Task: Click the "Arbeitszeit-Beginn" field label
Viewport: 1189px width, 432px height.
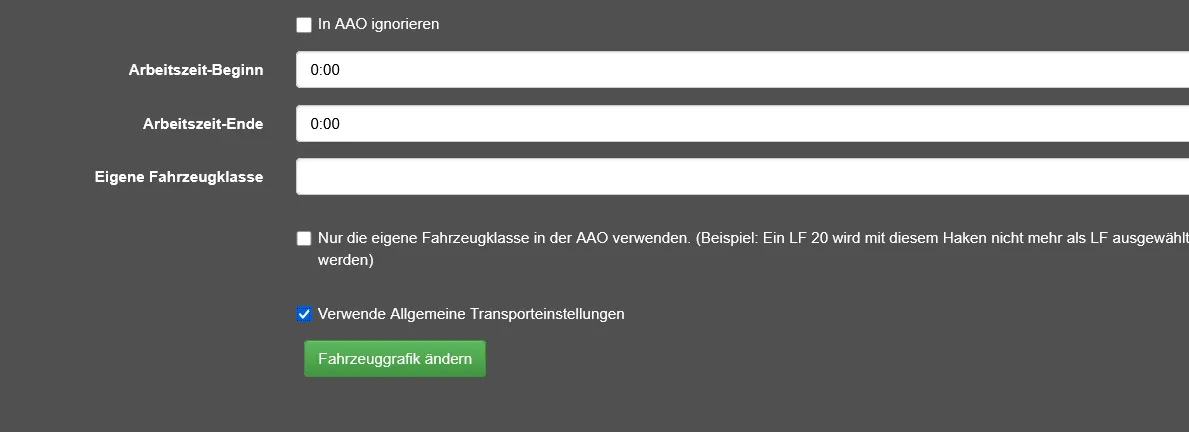Action: coord(196,70)
